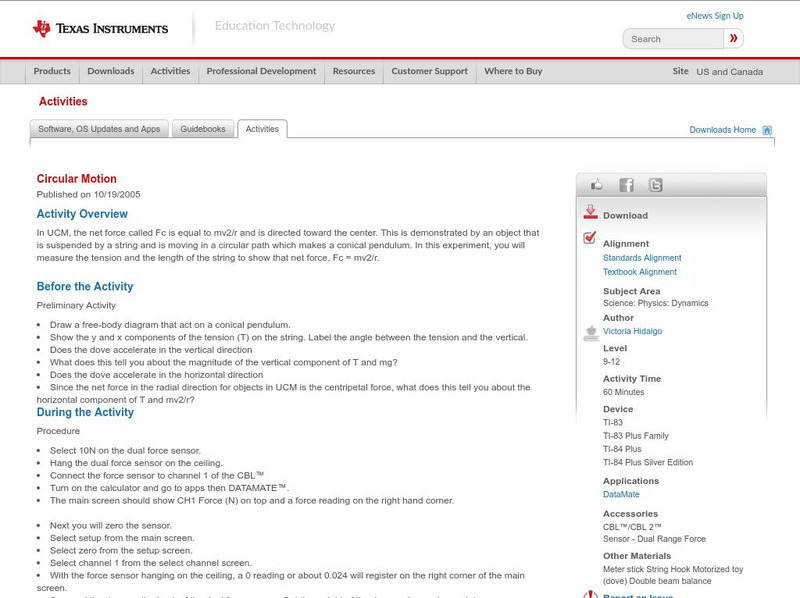Click the red Alignment checkmark icon
Viewport: 800px width, 598px height.
[590, 239]
